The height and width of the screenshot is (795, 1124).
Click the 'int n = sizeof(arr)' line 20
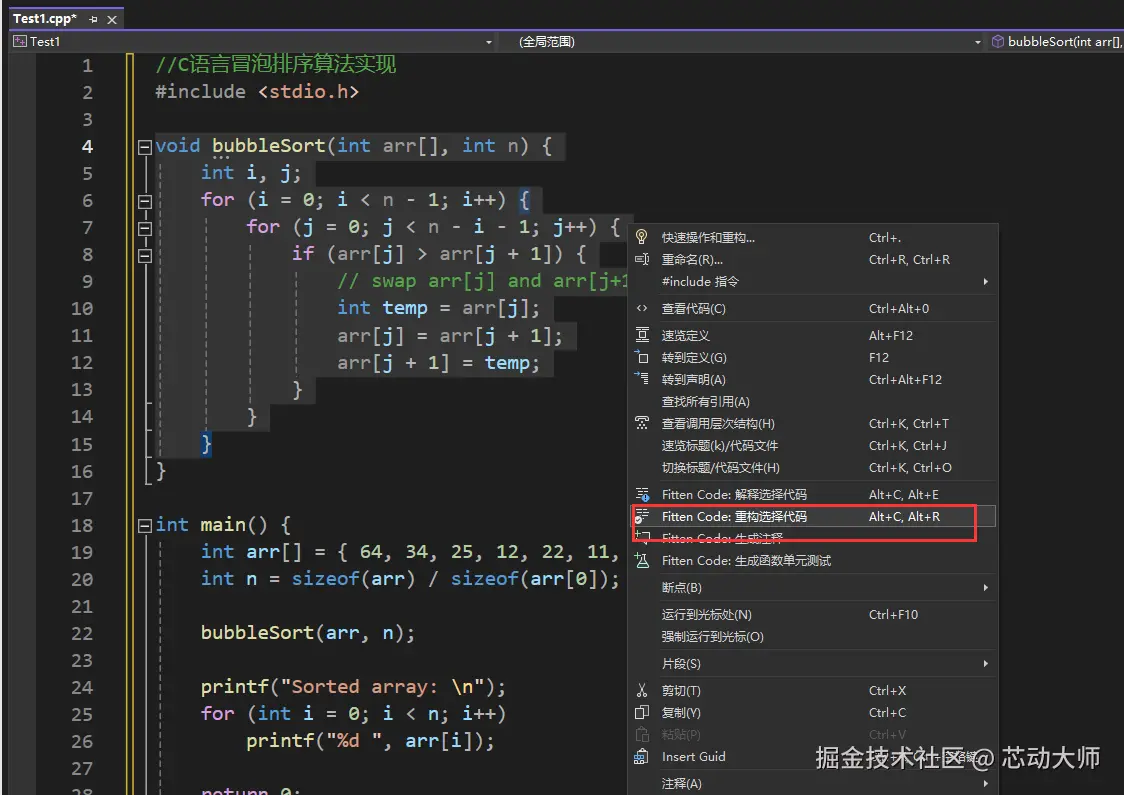410,579
